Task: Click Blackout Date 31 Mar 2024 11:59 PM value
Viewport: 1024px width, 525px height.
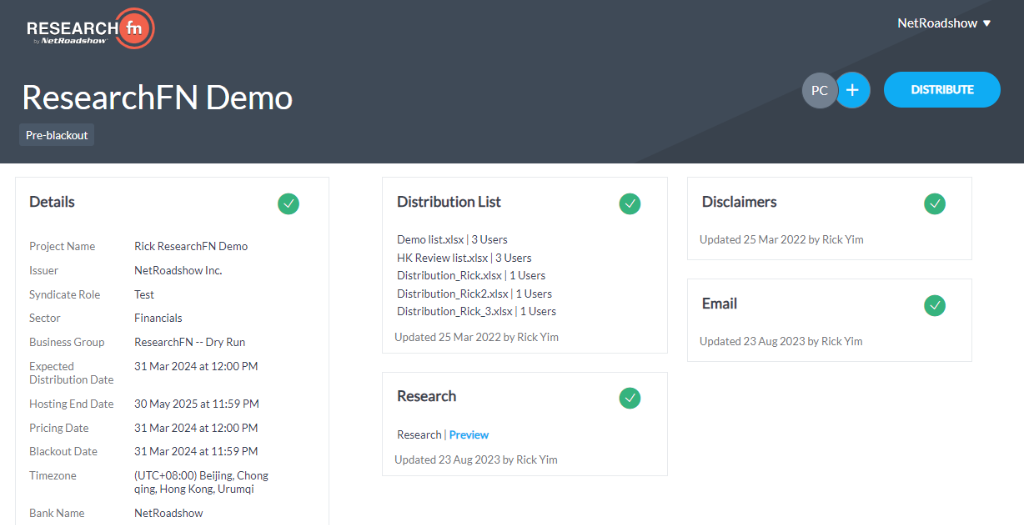Action: [x=196, y=451]
